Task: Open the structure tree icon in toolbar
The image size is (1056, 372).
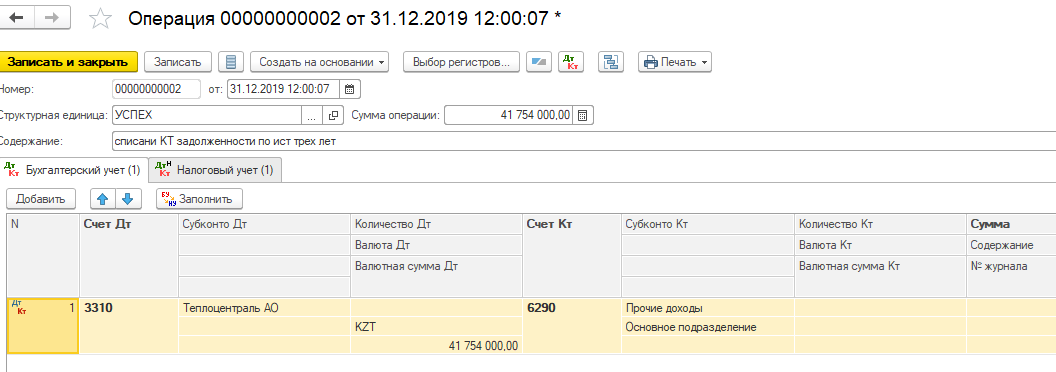Action: click(612, 62)
